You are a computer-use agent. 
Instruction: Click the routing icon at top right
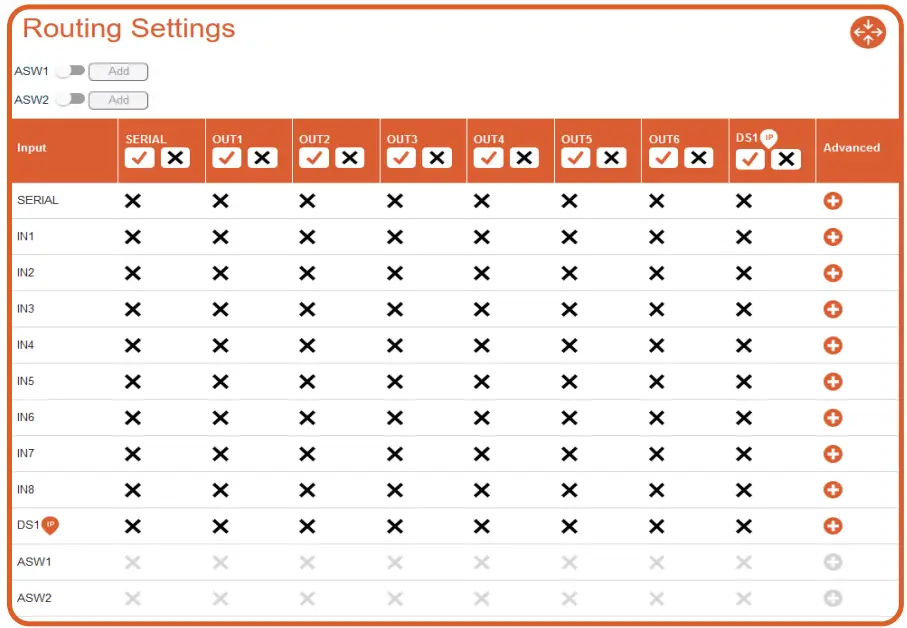tap(867, 33)
